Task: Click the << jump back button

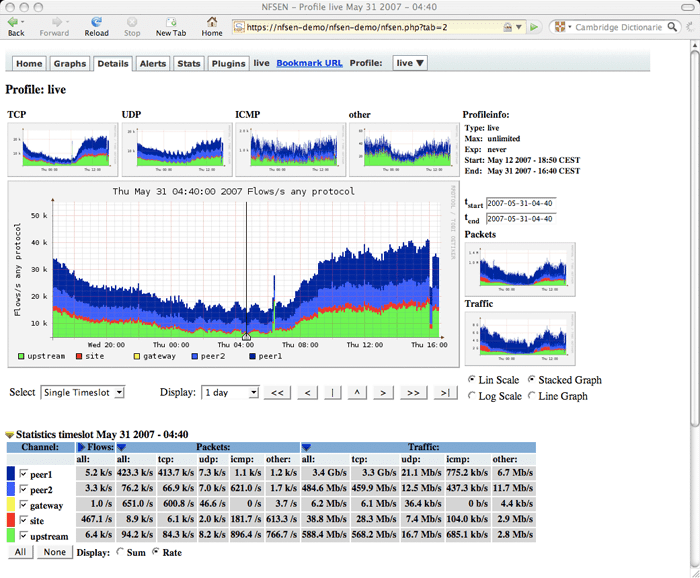Action: tap(277, 393)
